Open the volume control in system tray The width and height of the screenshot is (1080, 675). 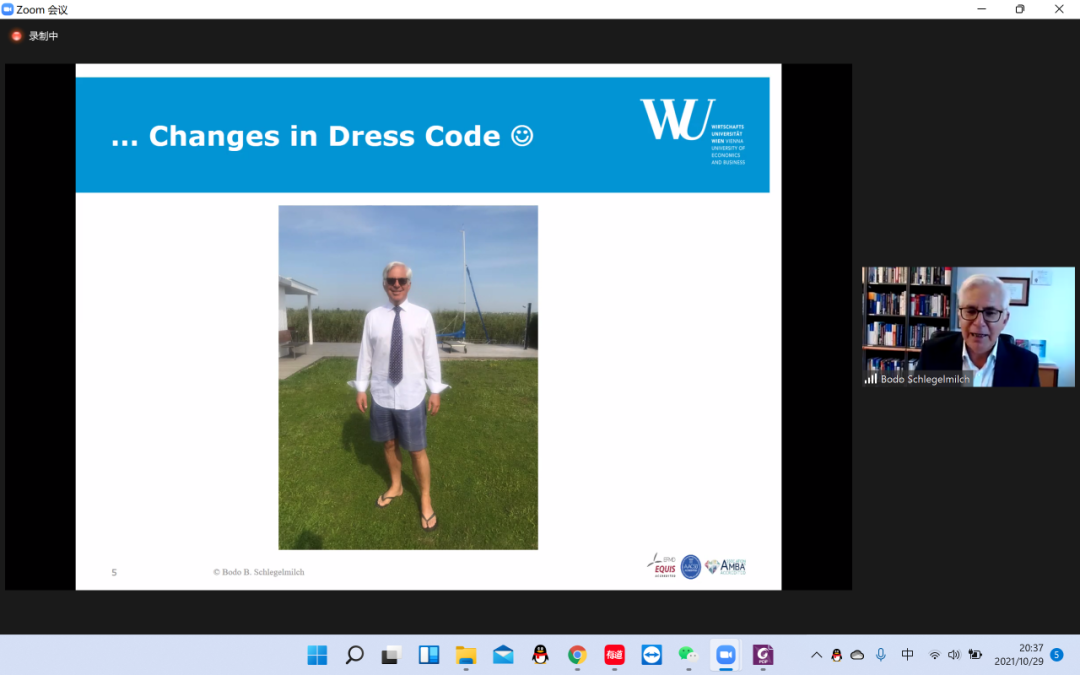tap(954, 655)
